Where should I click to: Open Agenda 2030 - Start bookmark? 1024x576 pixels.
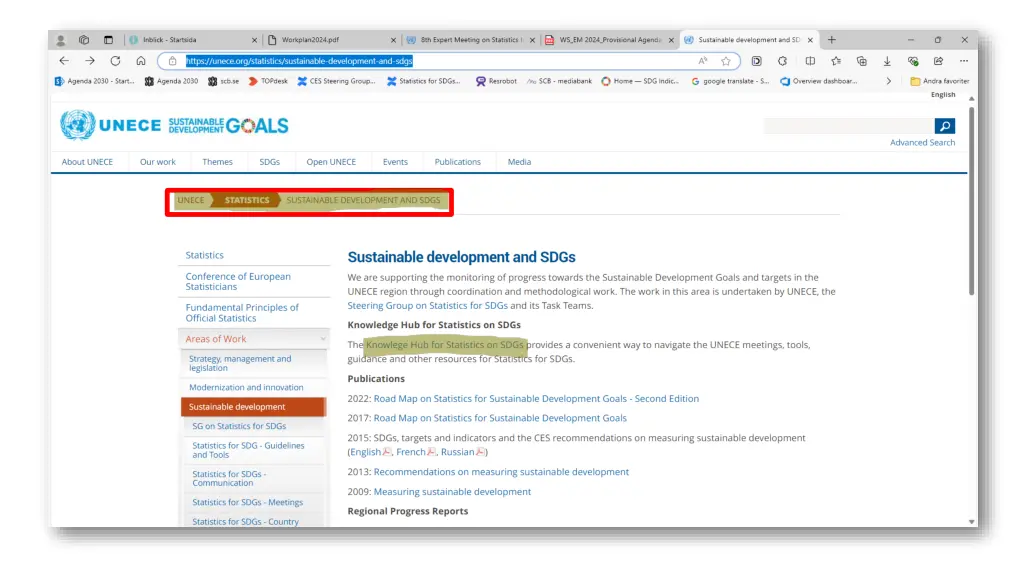(x=95, y=81)
